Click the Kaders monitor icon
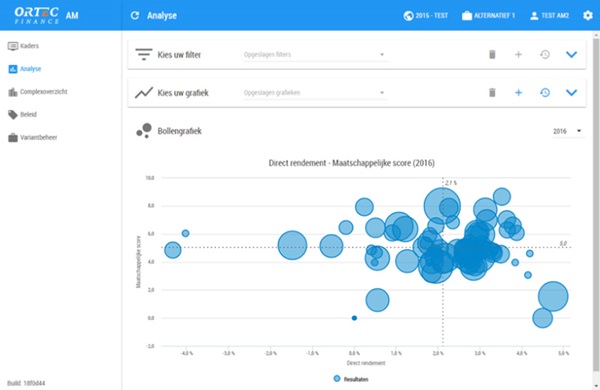This screenshot has width=600, height=390. [x=13, y=46]
